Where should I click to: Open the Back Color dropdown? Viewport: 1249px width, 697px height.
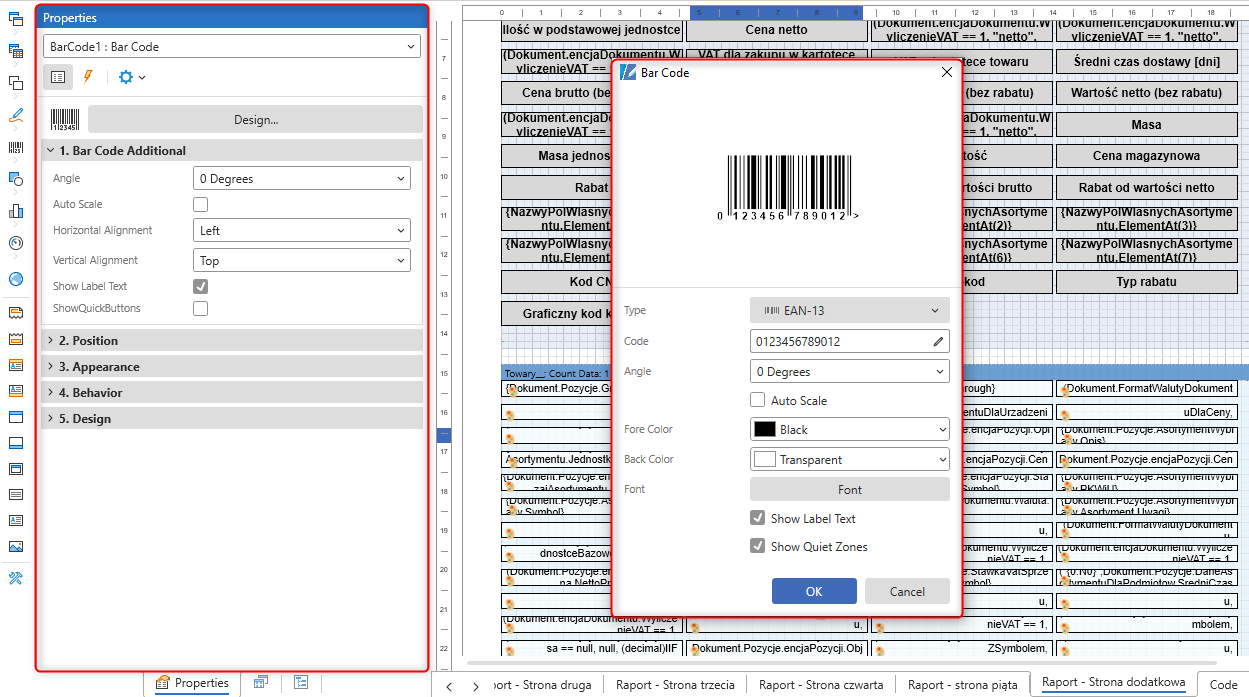tap(850, 459)
